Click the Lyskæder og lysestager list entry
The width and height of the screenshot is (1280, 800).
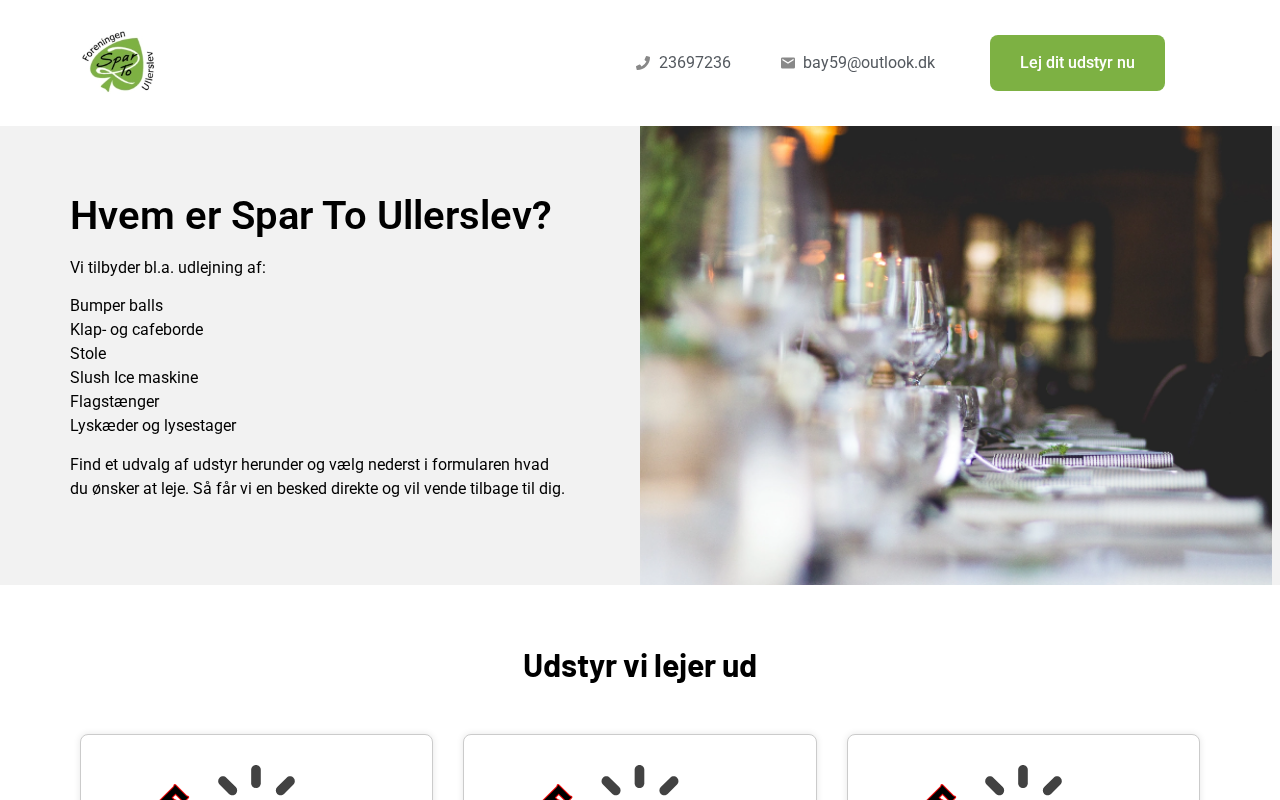coord(153,426)
